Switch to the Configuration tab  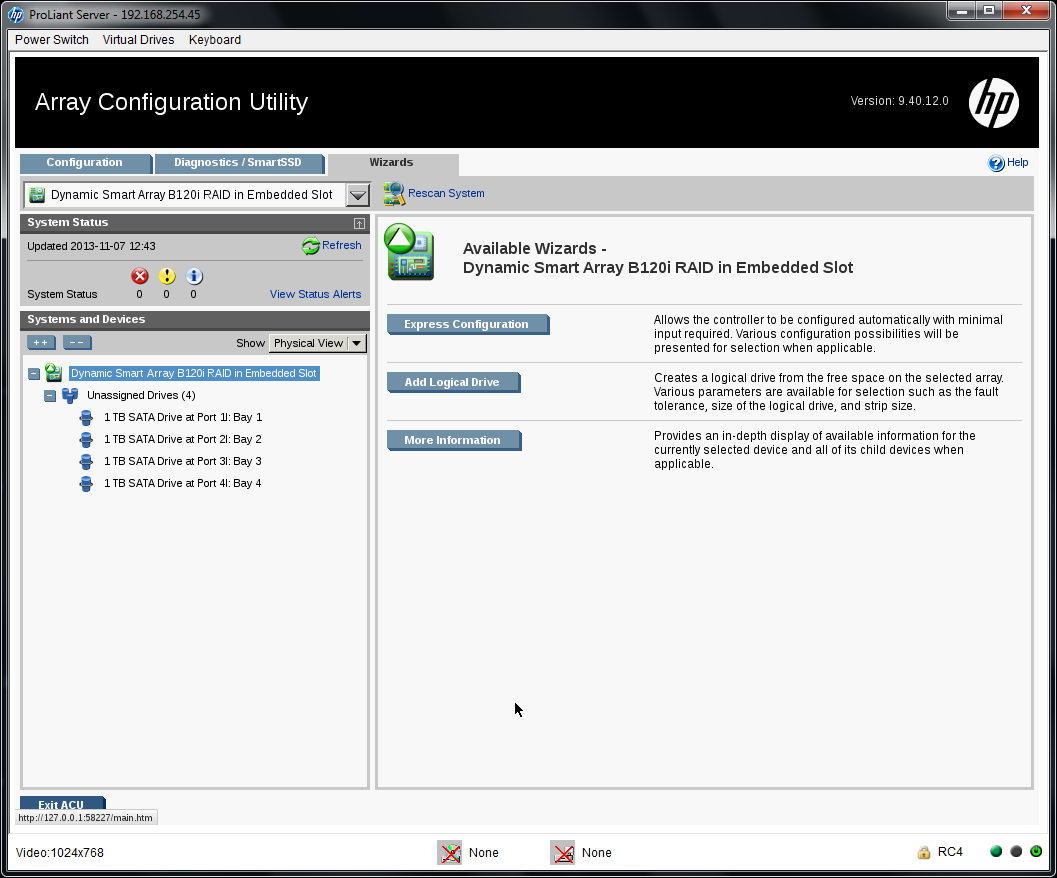pos(85,163)
